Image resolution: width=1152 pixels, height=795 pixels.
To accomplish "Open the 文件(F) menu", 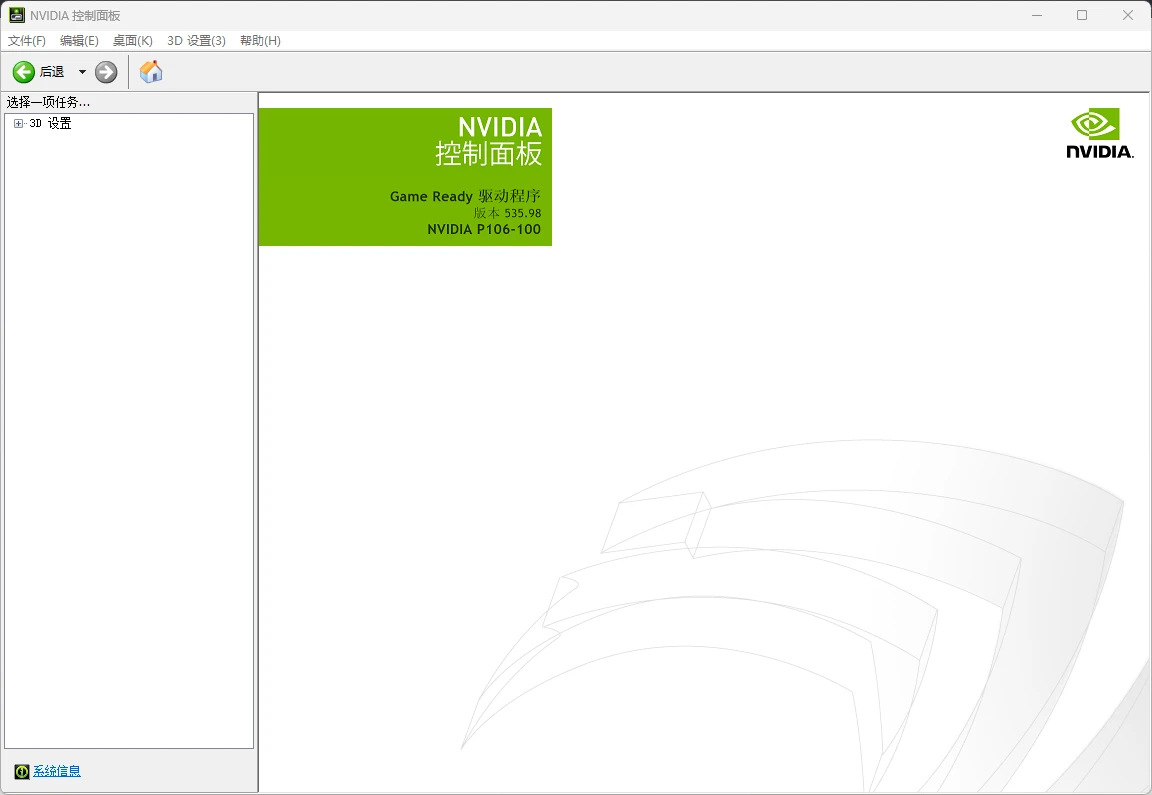I will 26,40.
